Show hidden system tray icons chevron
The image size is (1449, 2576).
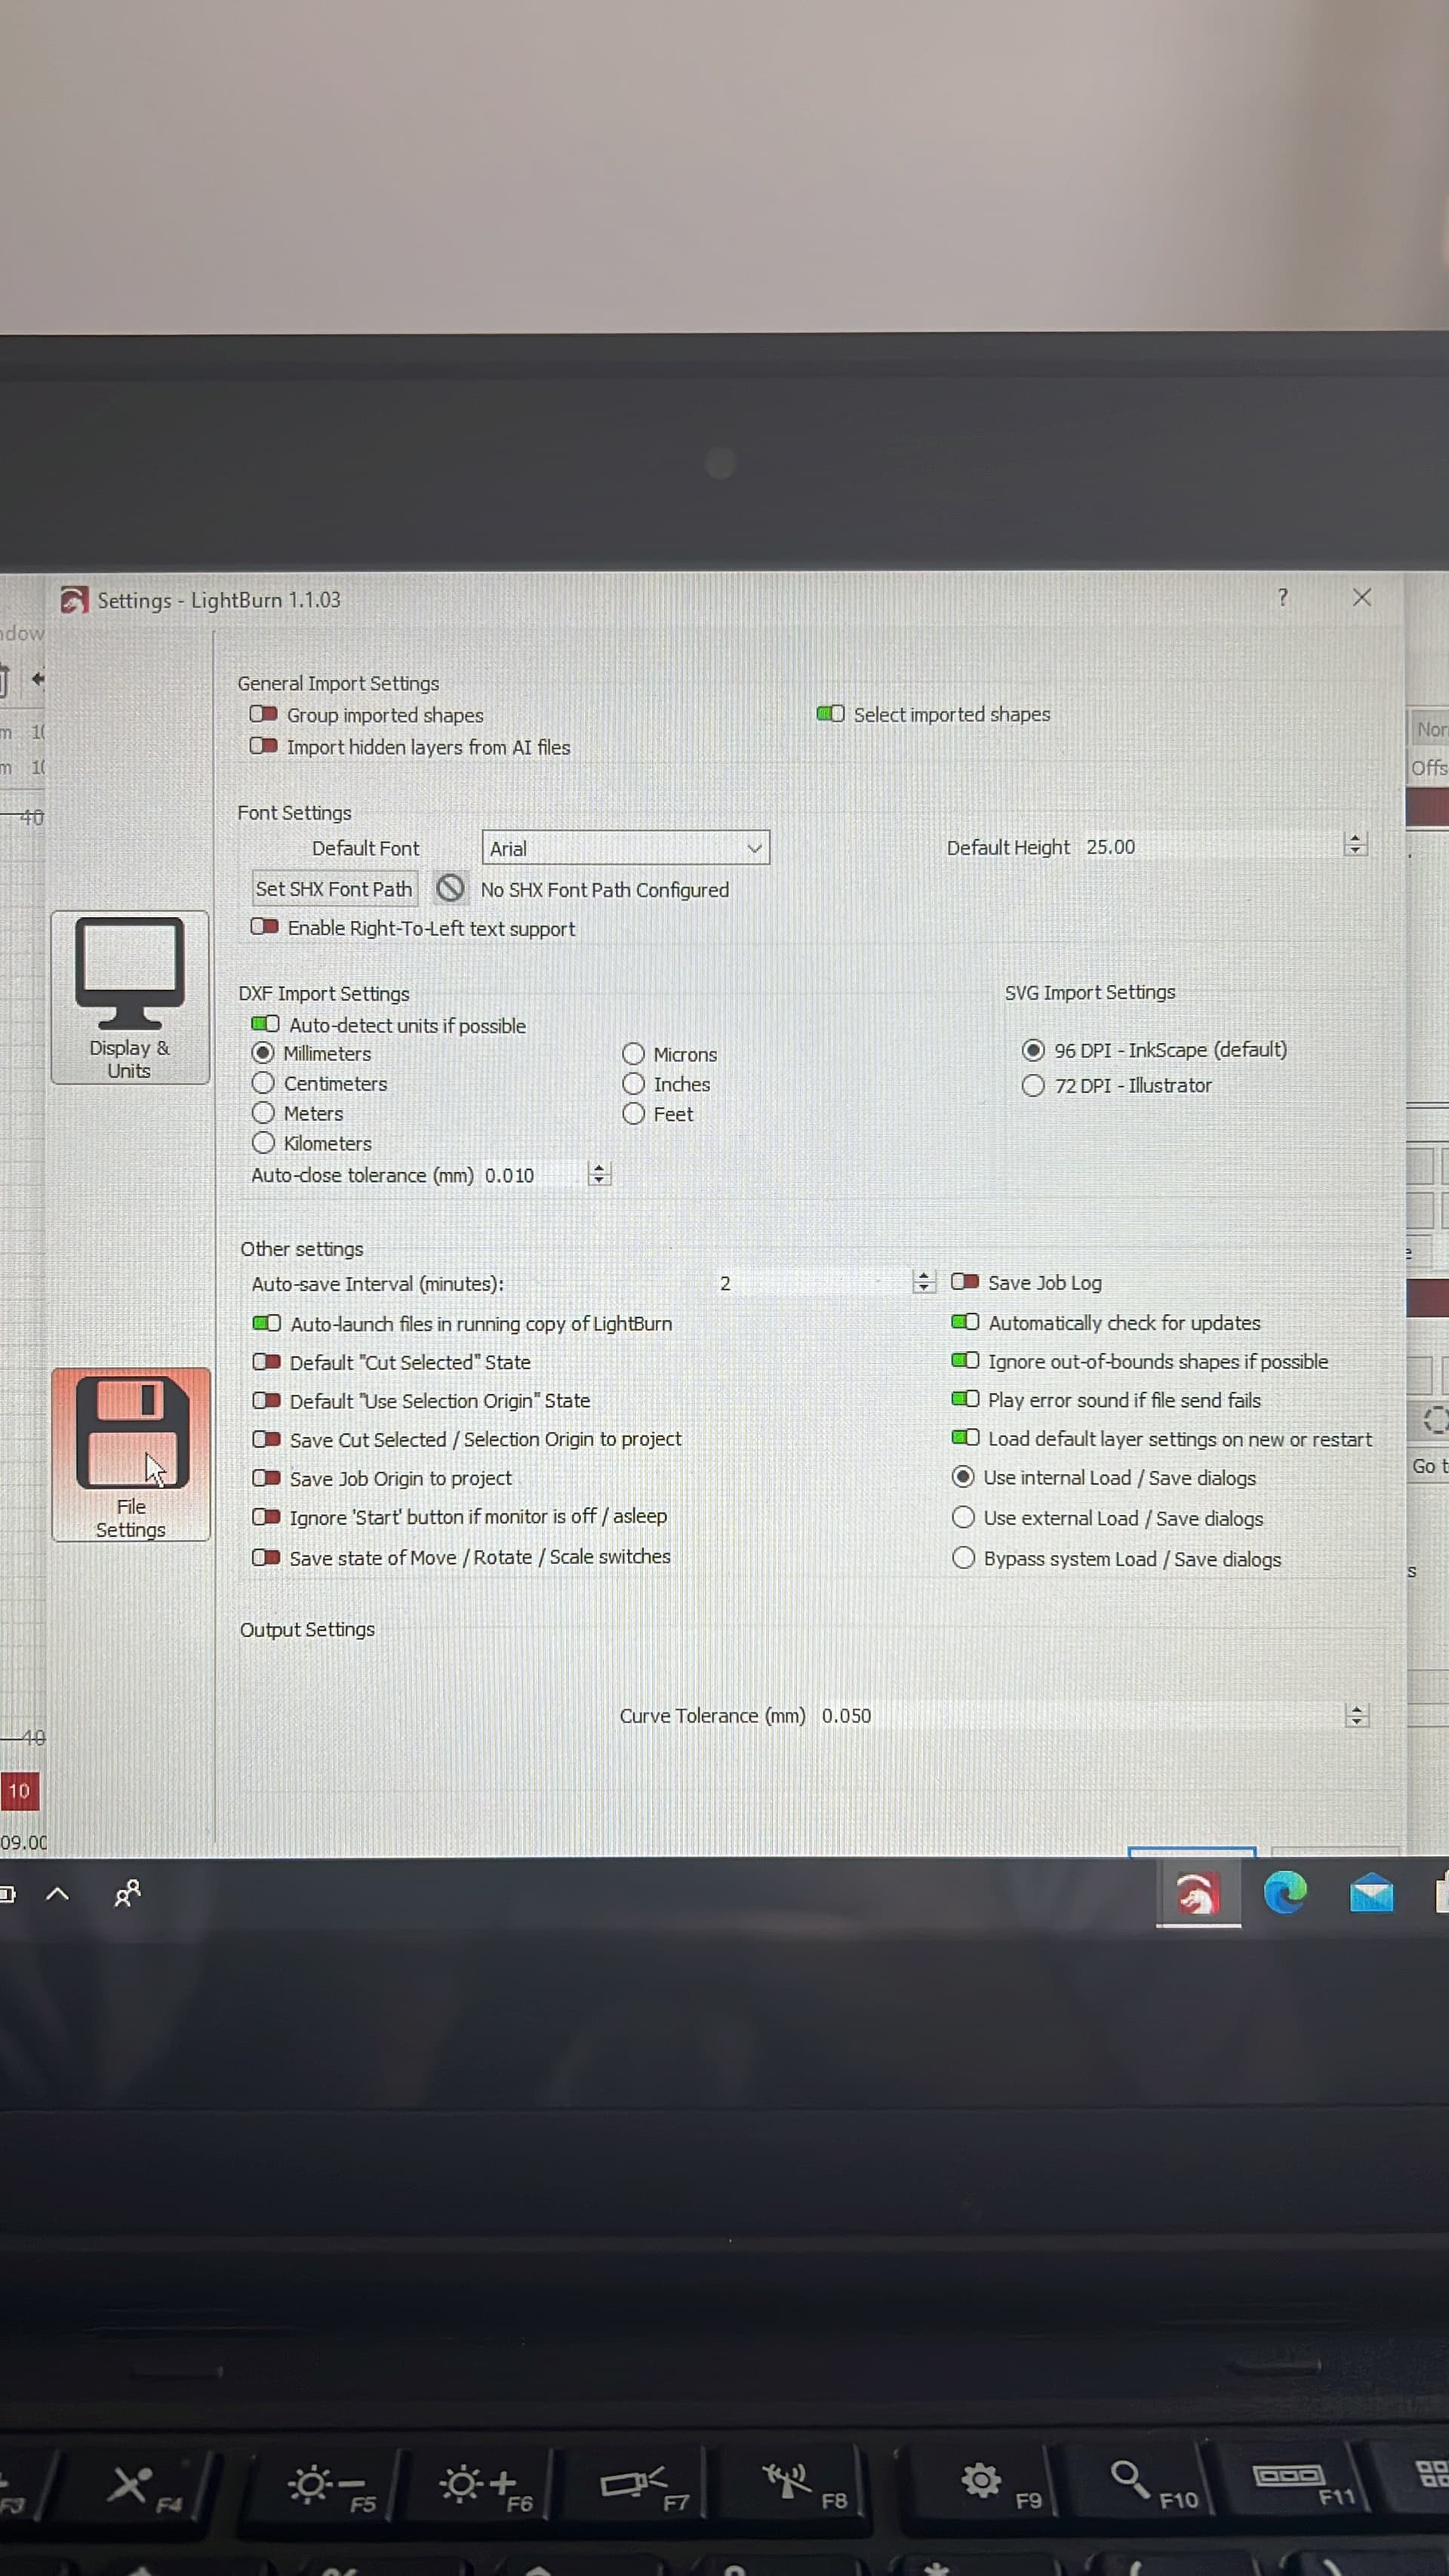58,1893
